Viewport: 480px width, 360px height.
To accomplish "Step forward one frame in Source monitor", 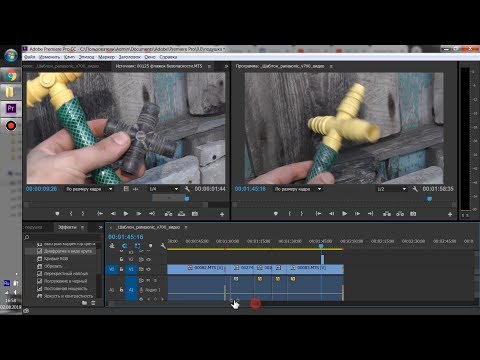I will (x=139, y=214).
